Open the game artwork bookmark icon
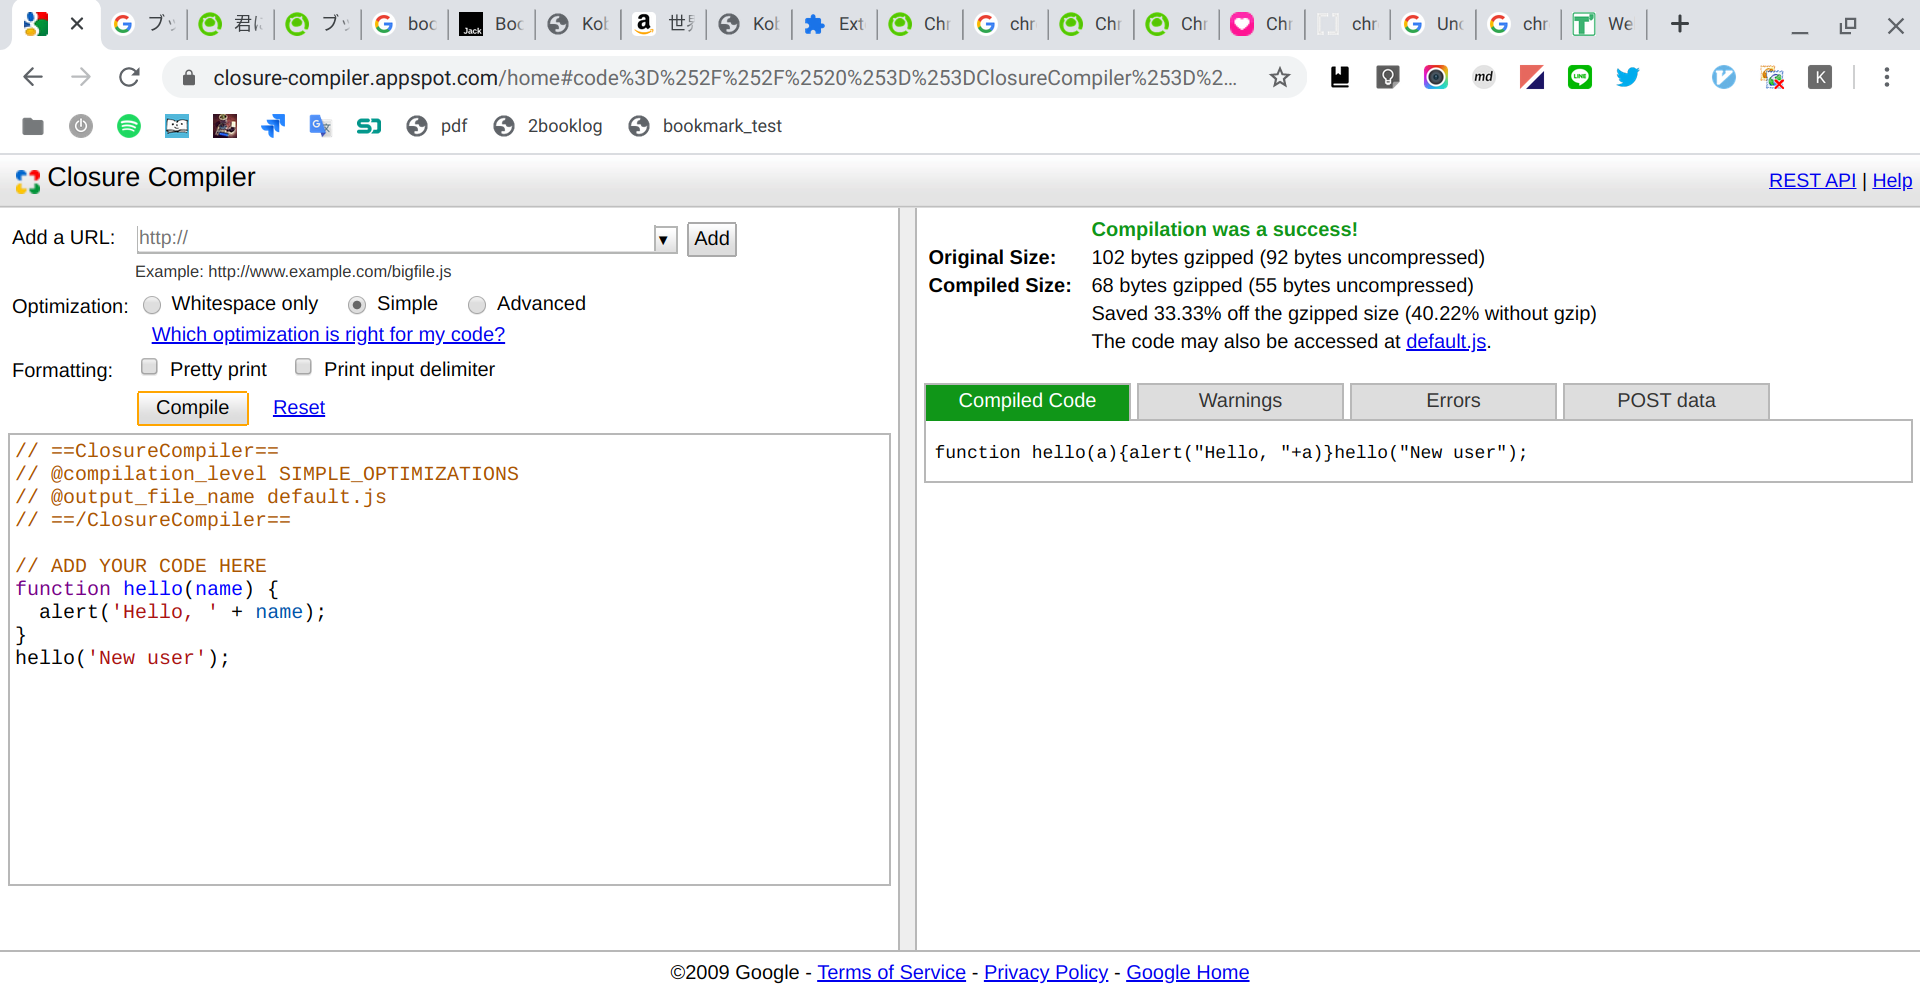The width and height of the screenshot is (1920, 996). click(225, 126)
